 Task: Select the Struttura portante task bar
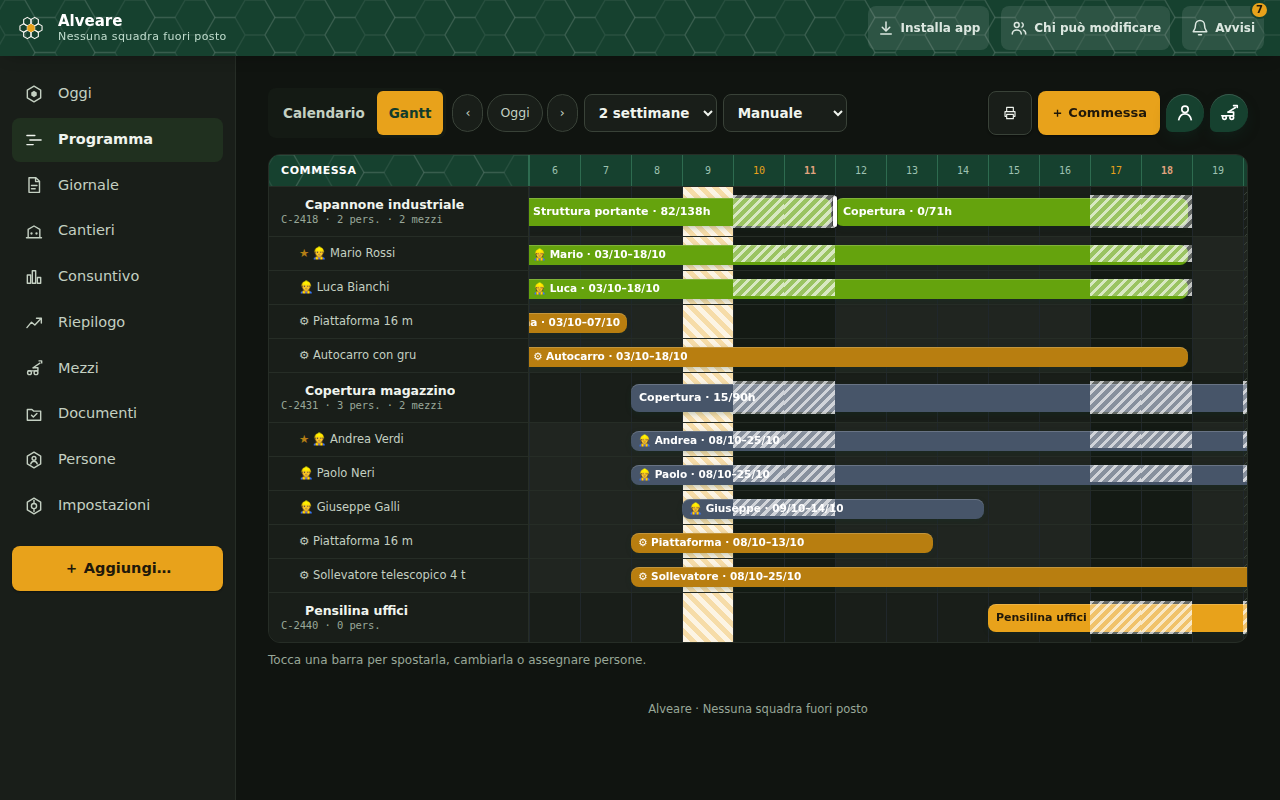(682, 212)
